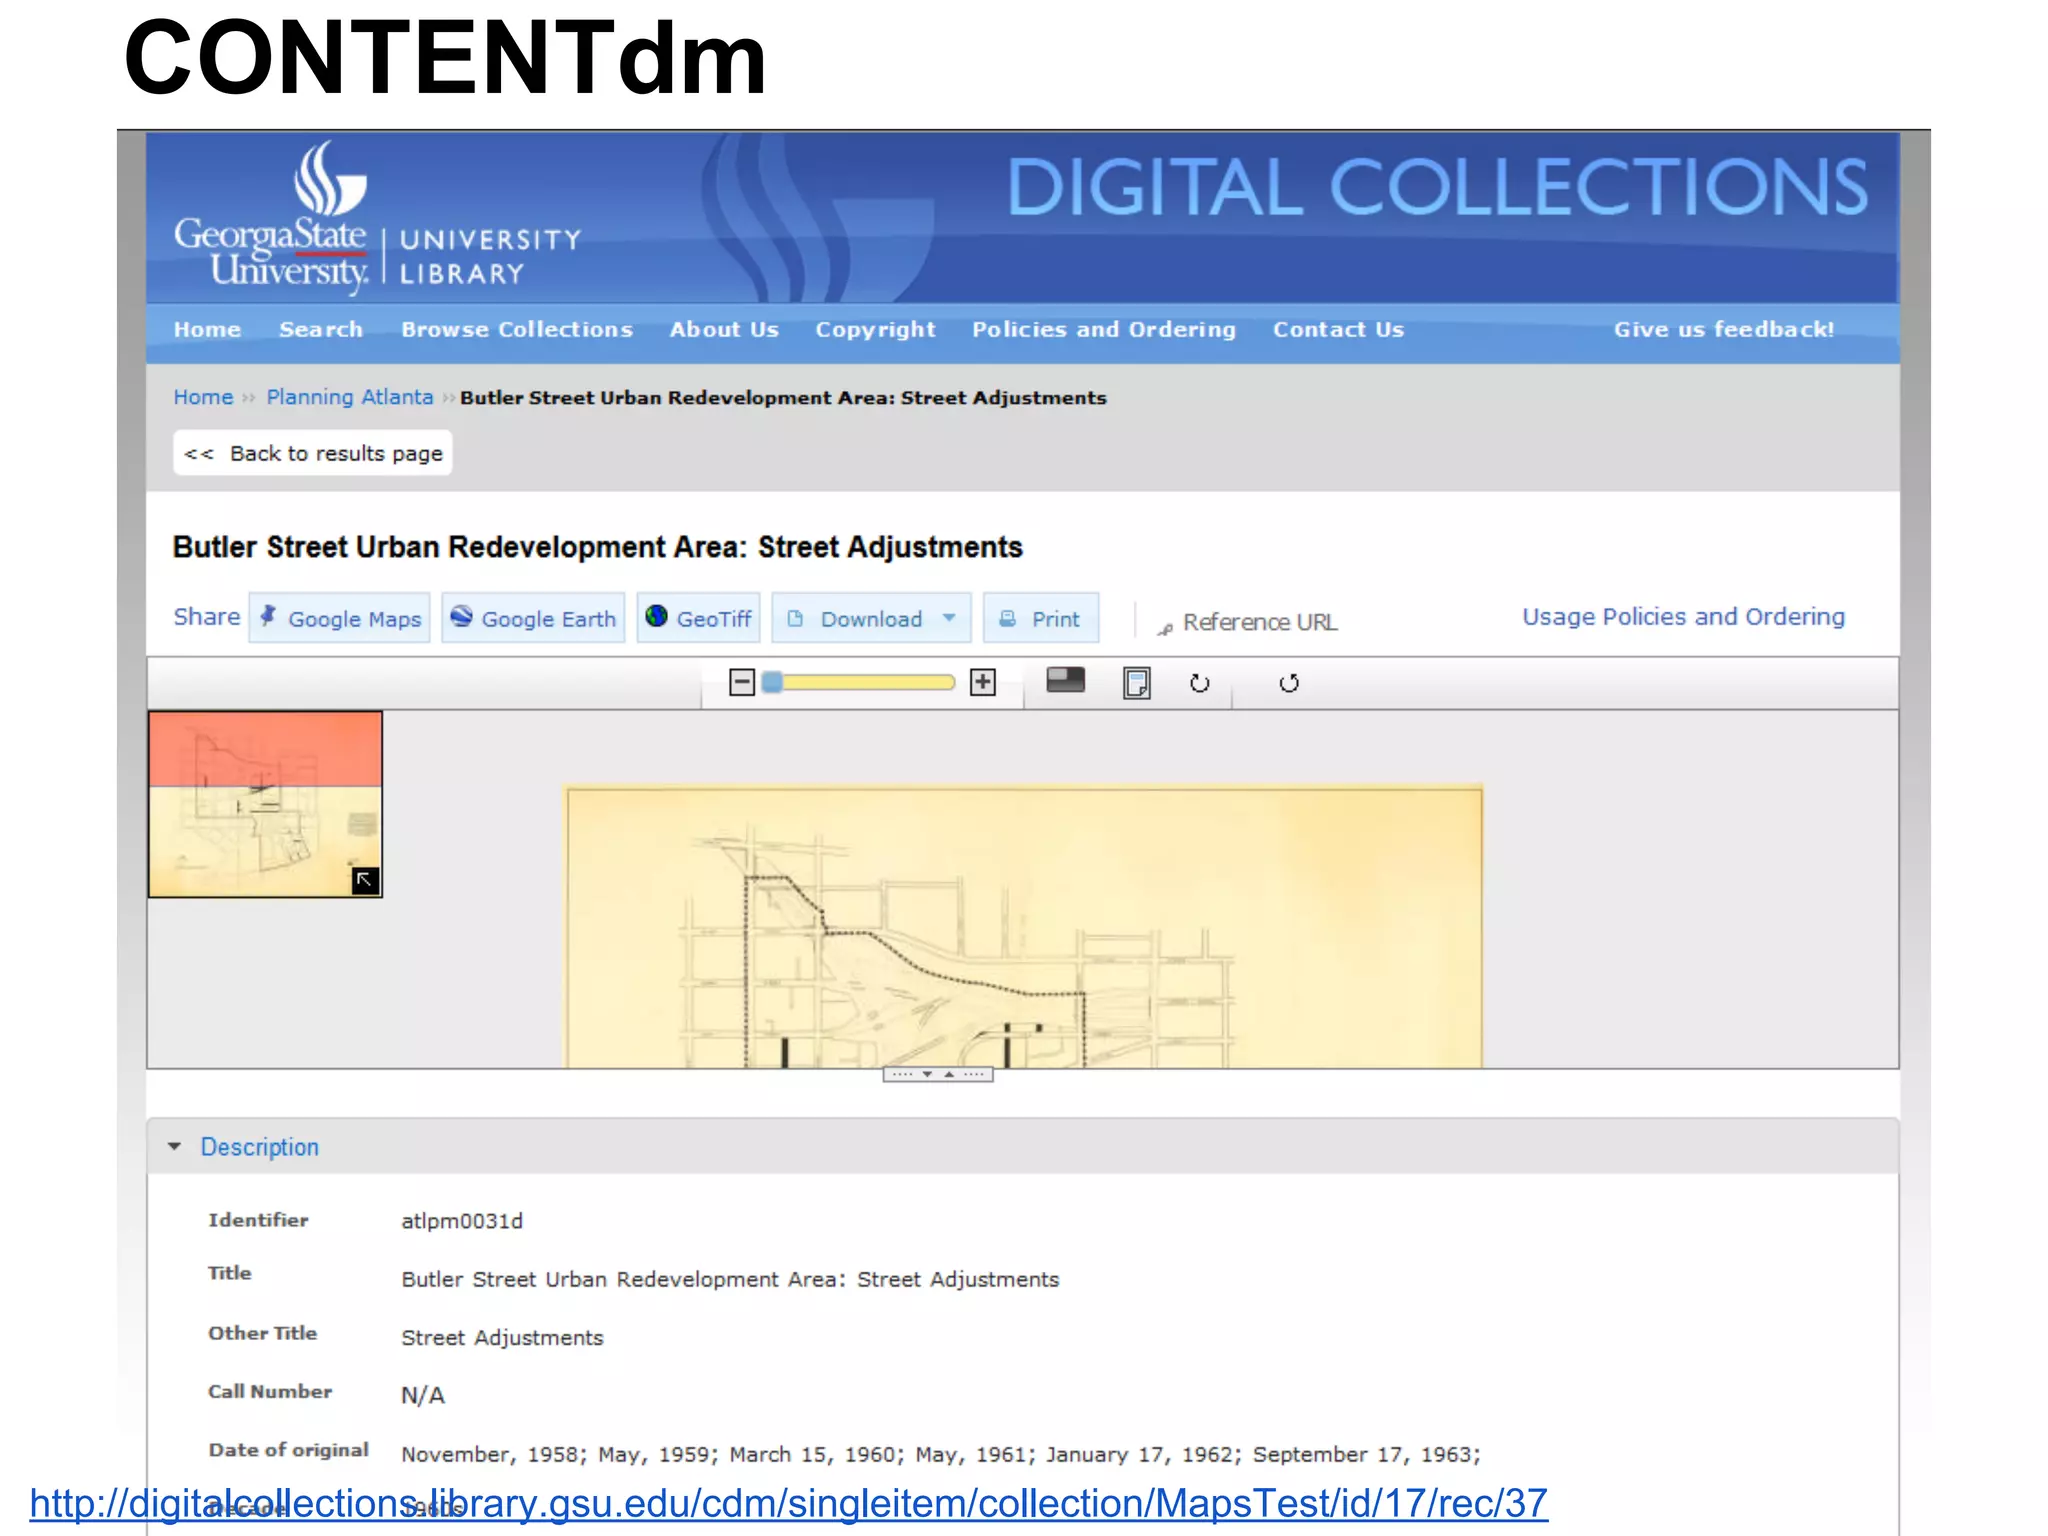This screenshot has height=1536, width=2048.
Task: Open the Copyright menu item
Action: pos(875,330)
